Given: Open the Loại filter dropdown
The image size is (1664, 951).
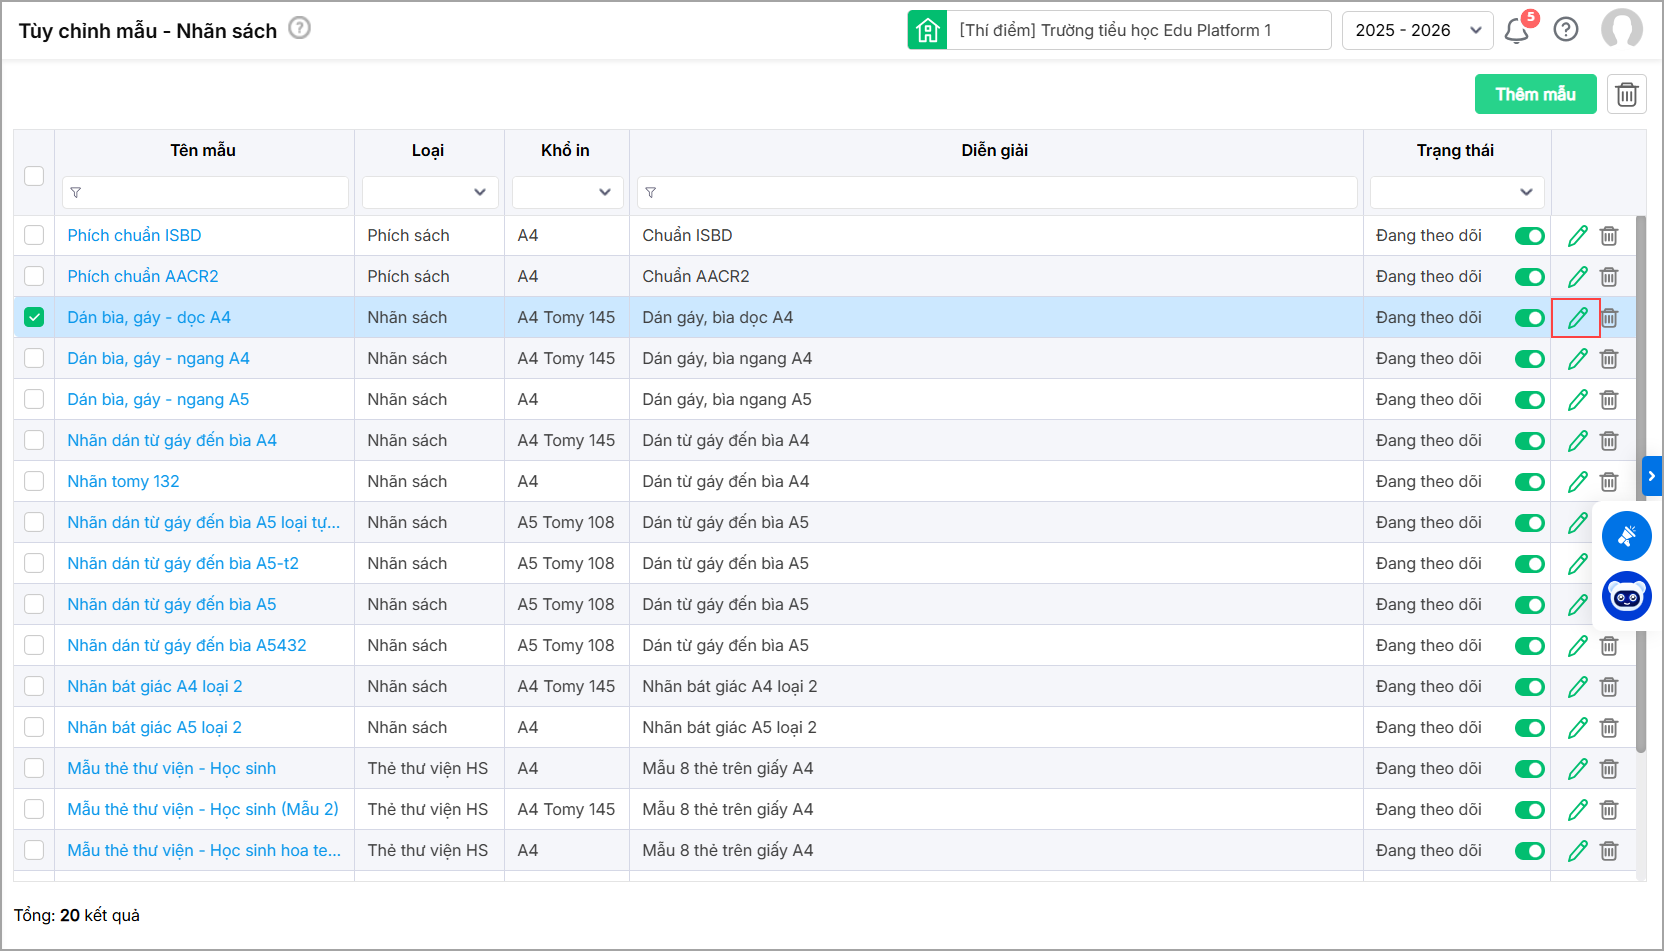Looking at the screenshot, I should click(429, 192).
